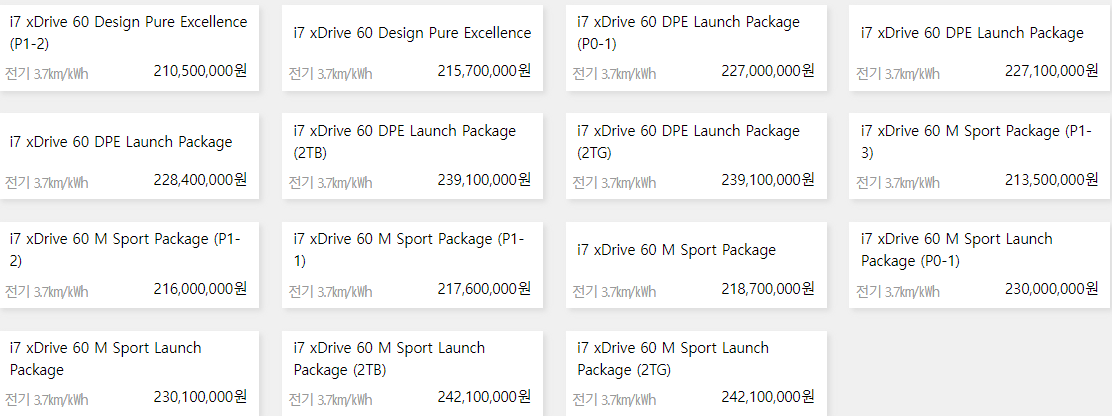The width and height of the screenshot is (1112, 416).
Task: Click 전기 3.7km/kWh on DPE Launch Package (P0-1) card
Action: [x=614, y=74]
